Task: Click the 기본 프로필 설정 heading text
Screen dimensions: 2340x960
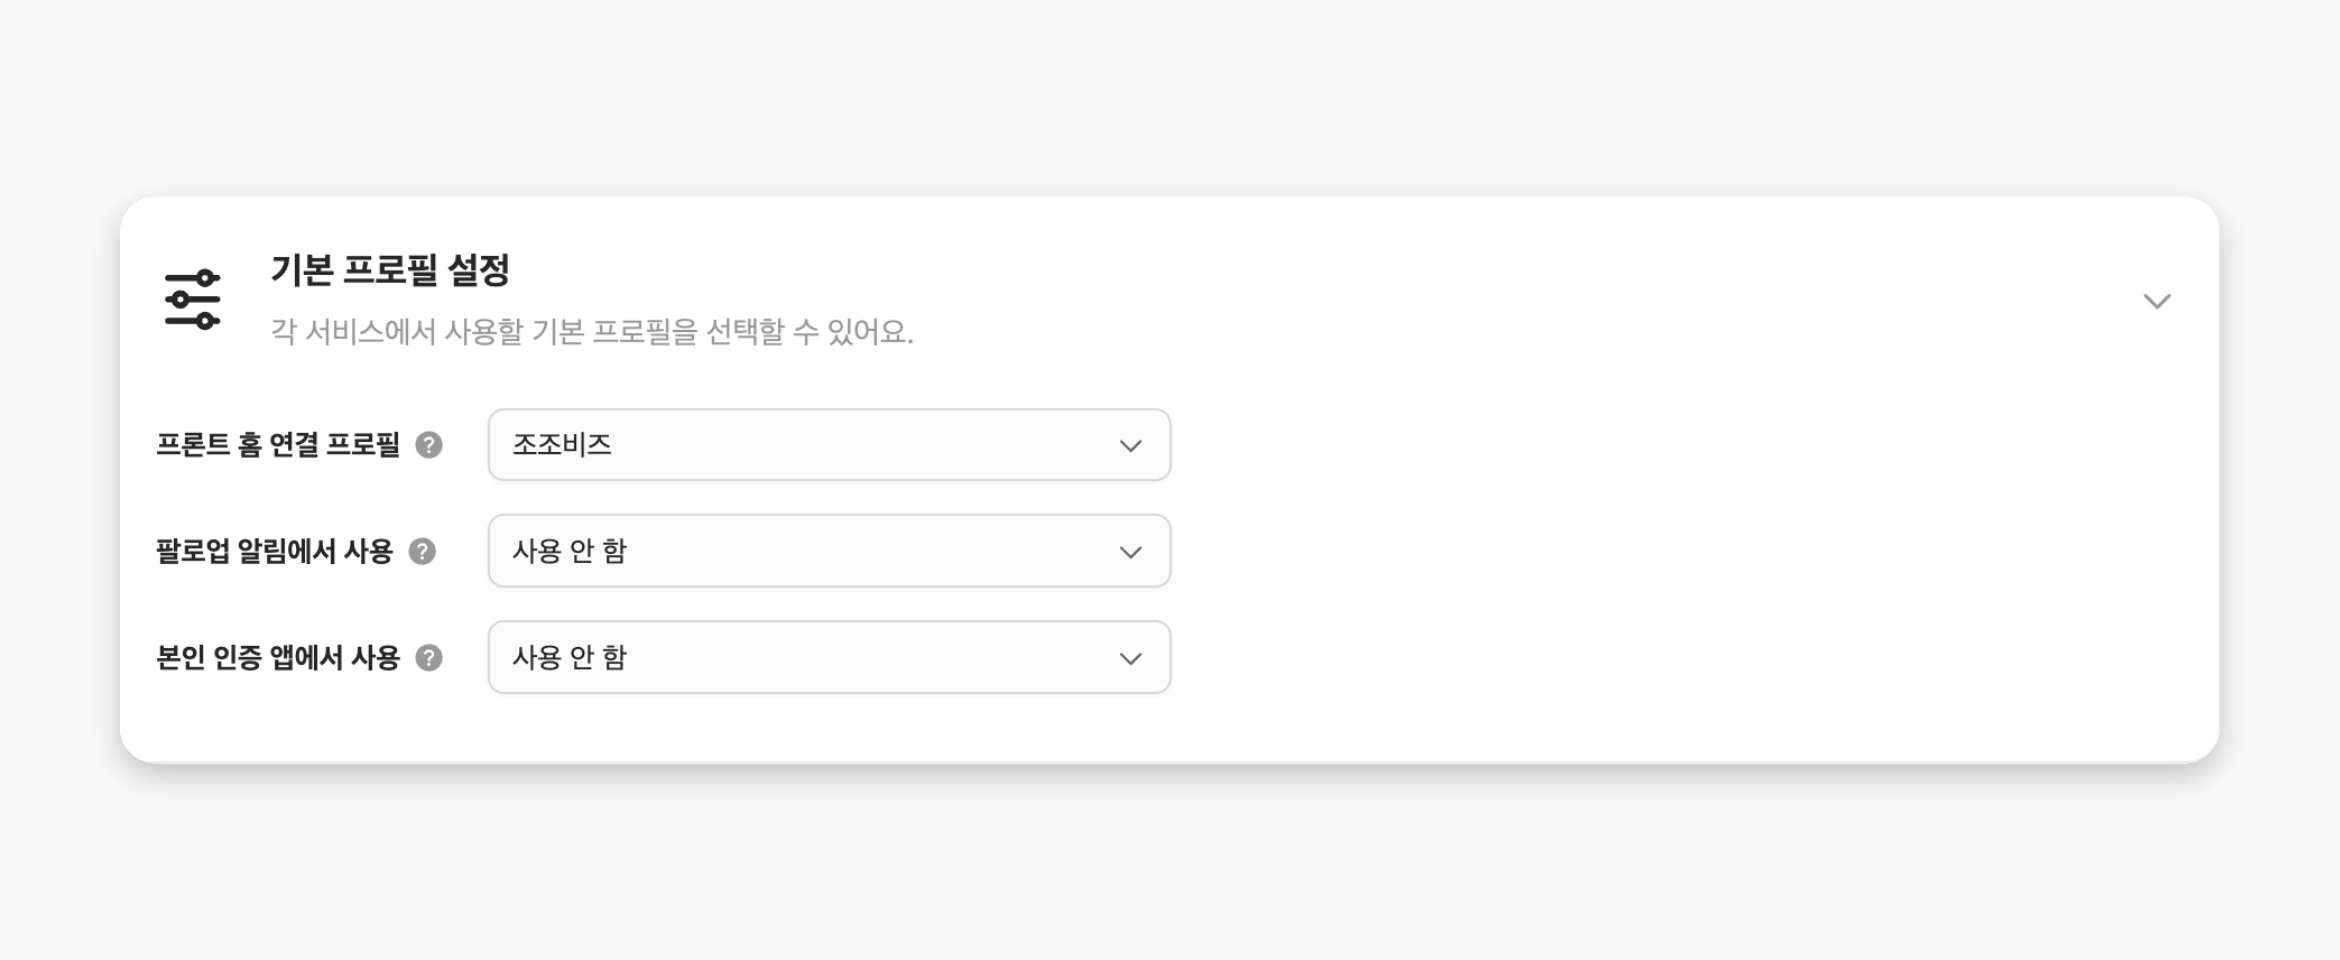Action: click(x=391, y=270)
